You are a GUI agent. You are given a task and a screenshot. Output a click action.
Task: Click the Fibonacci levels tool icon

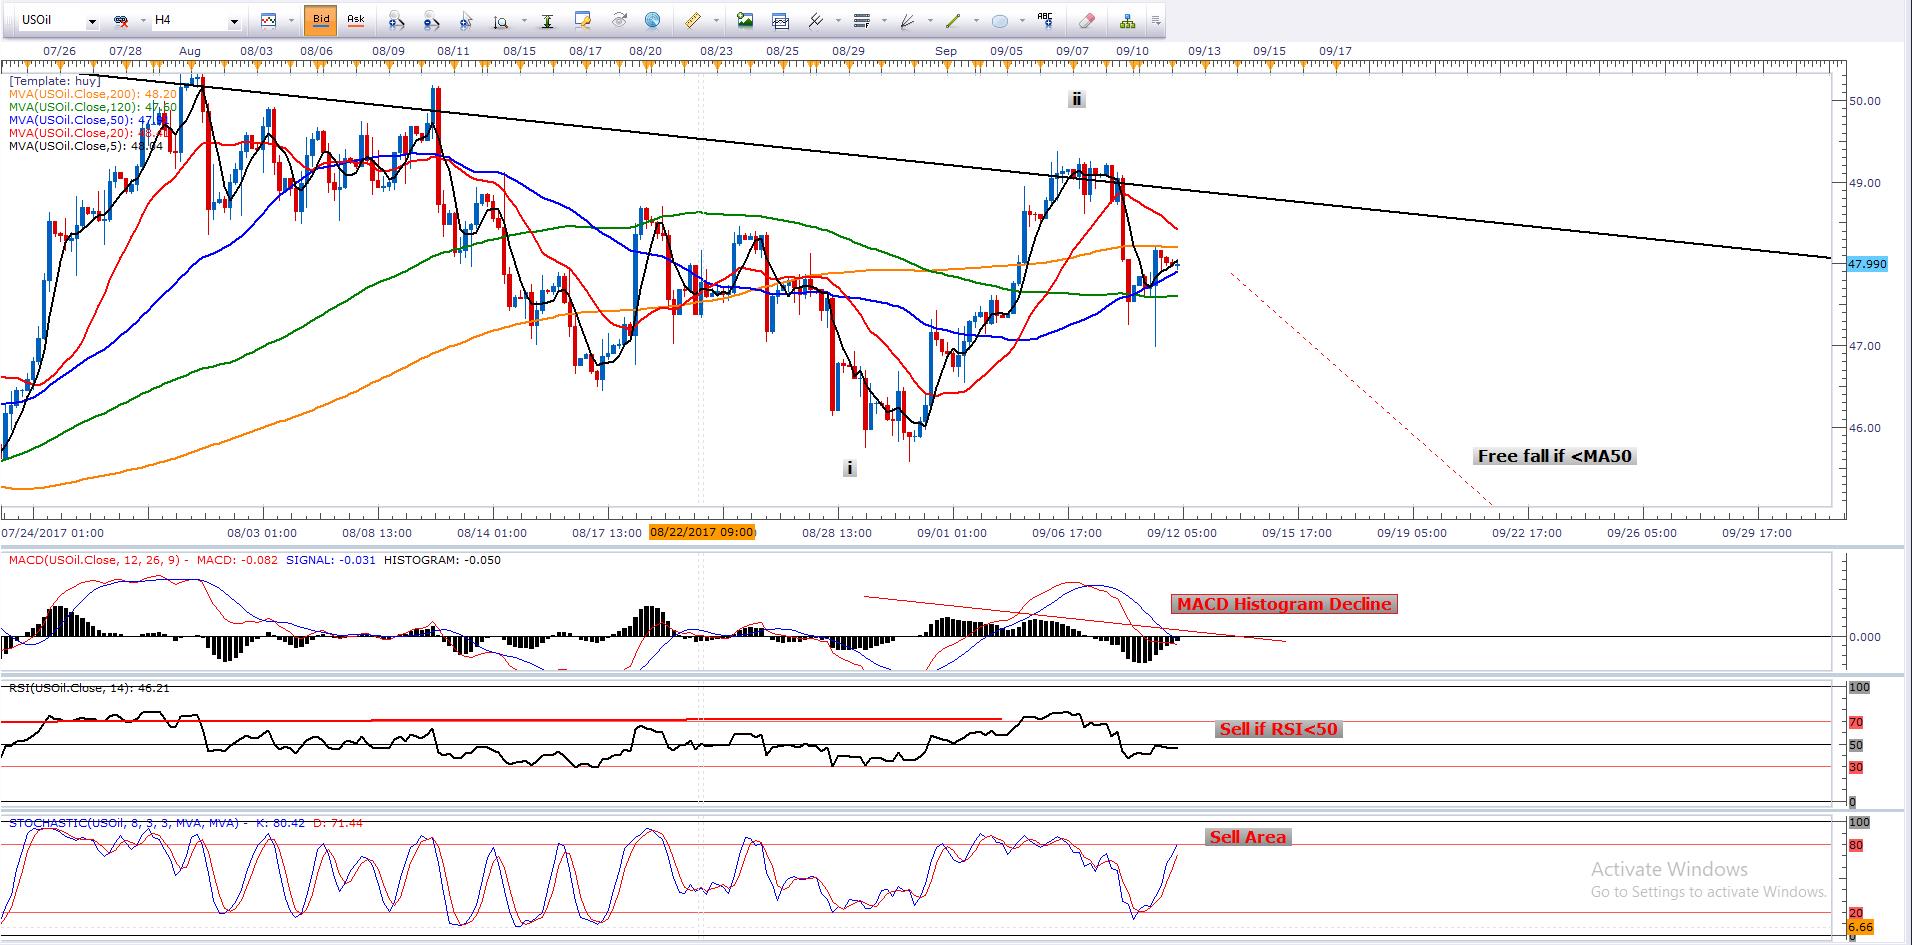(863, 20)
